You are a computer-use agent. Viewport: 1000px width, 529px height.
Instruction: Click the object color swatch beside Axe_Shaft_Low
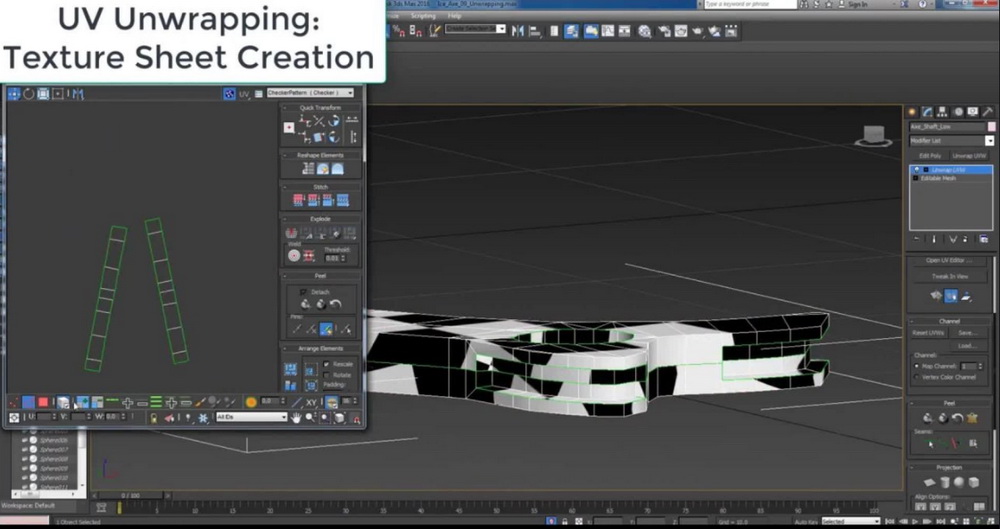pyautogui.click(x=990, y=127)
